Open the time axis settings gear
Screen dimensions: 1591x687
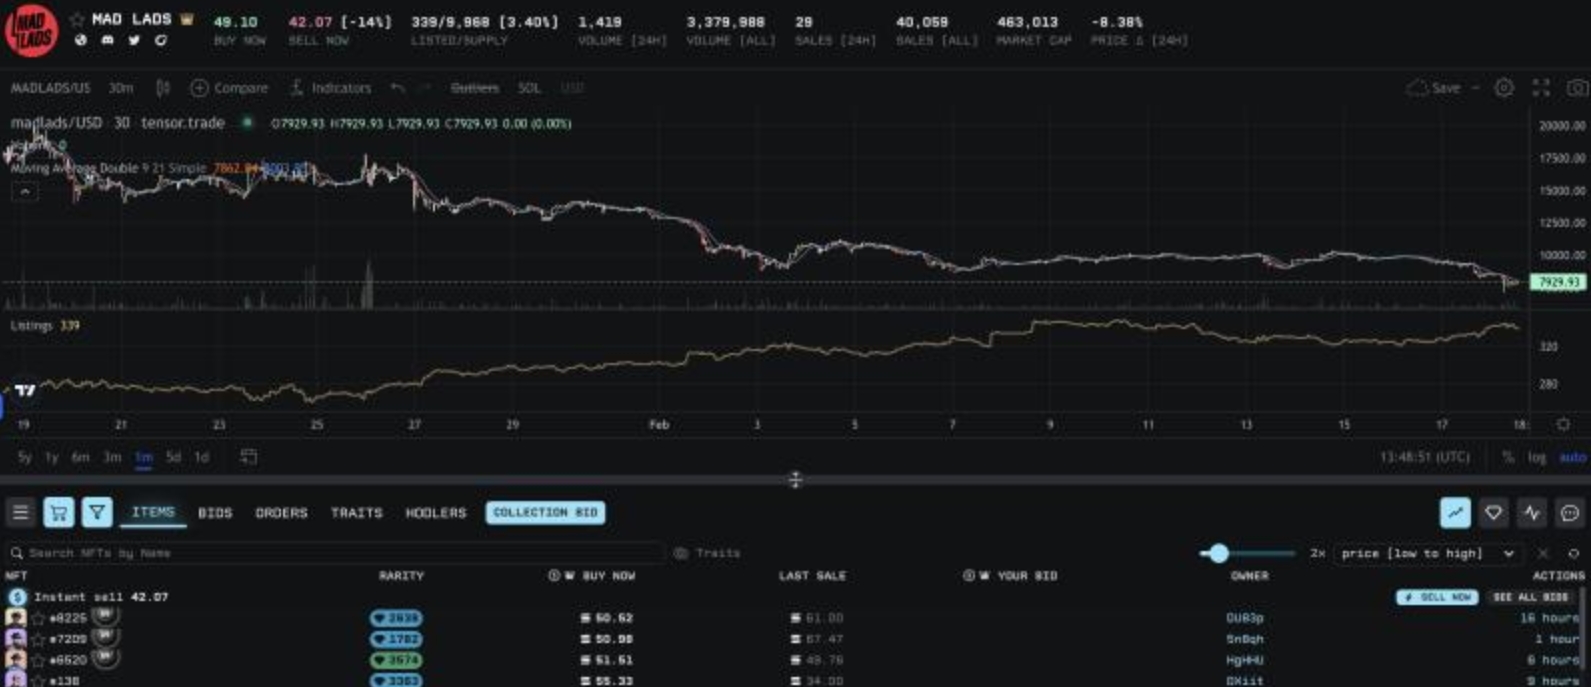pyautogui.click(x=1563, y=424)
